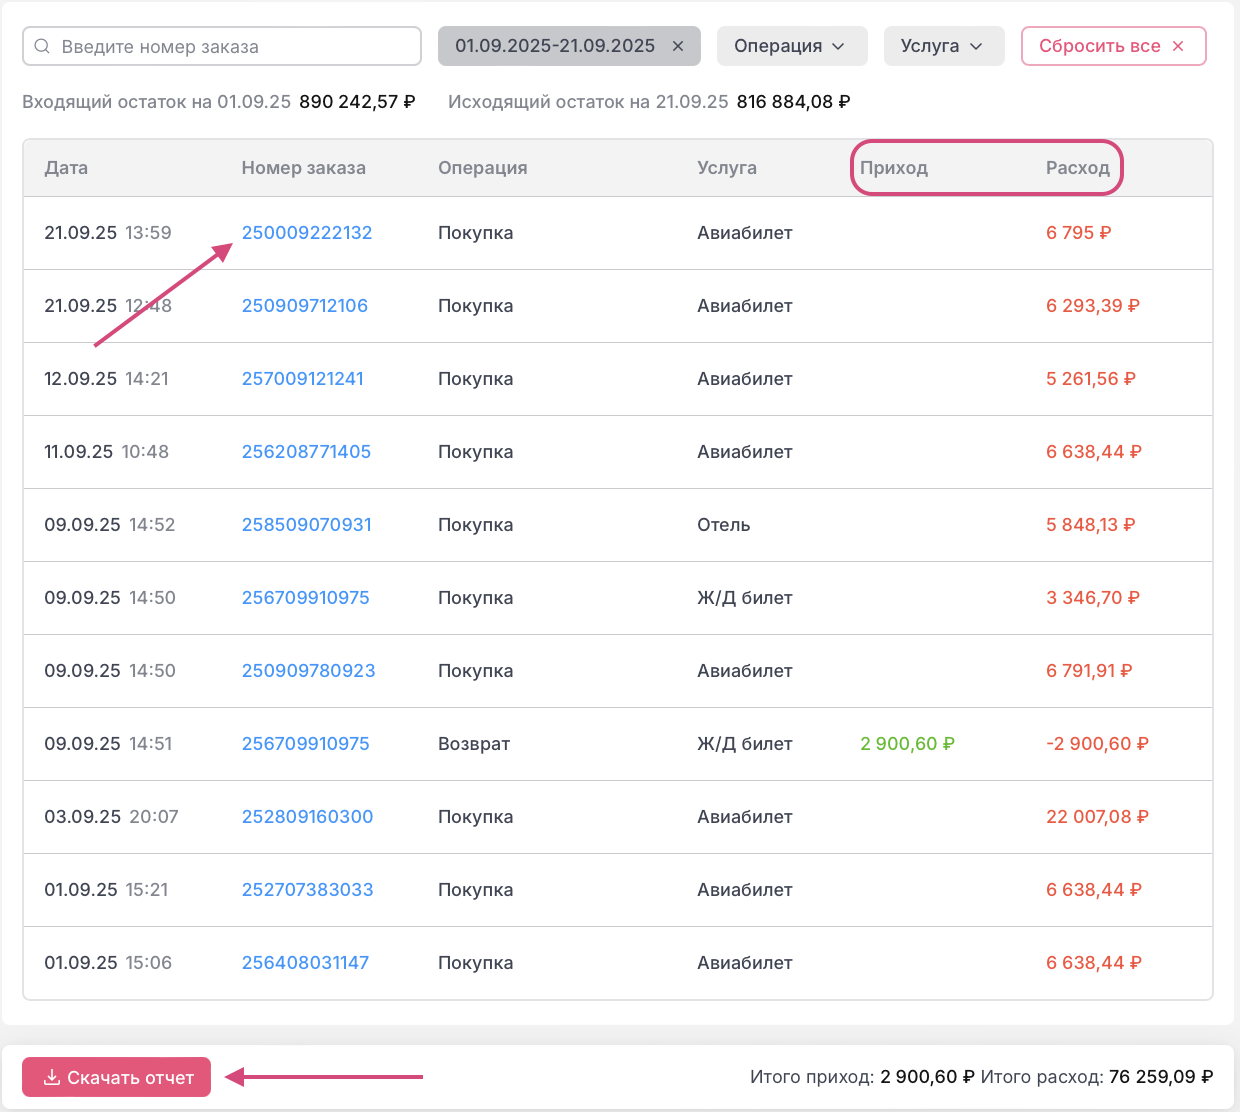The image size is (1240, 1112).
Task: Open the date range 01.09.2025-21.09.2025 picker
Action: pos(555,46)
